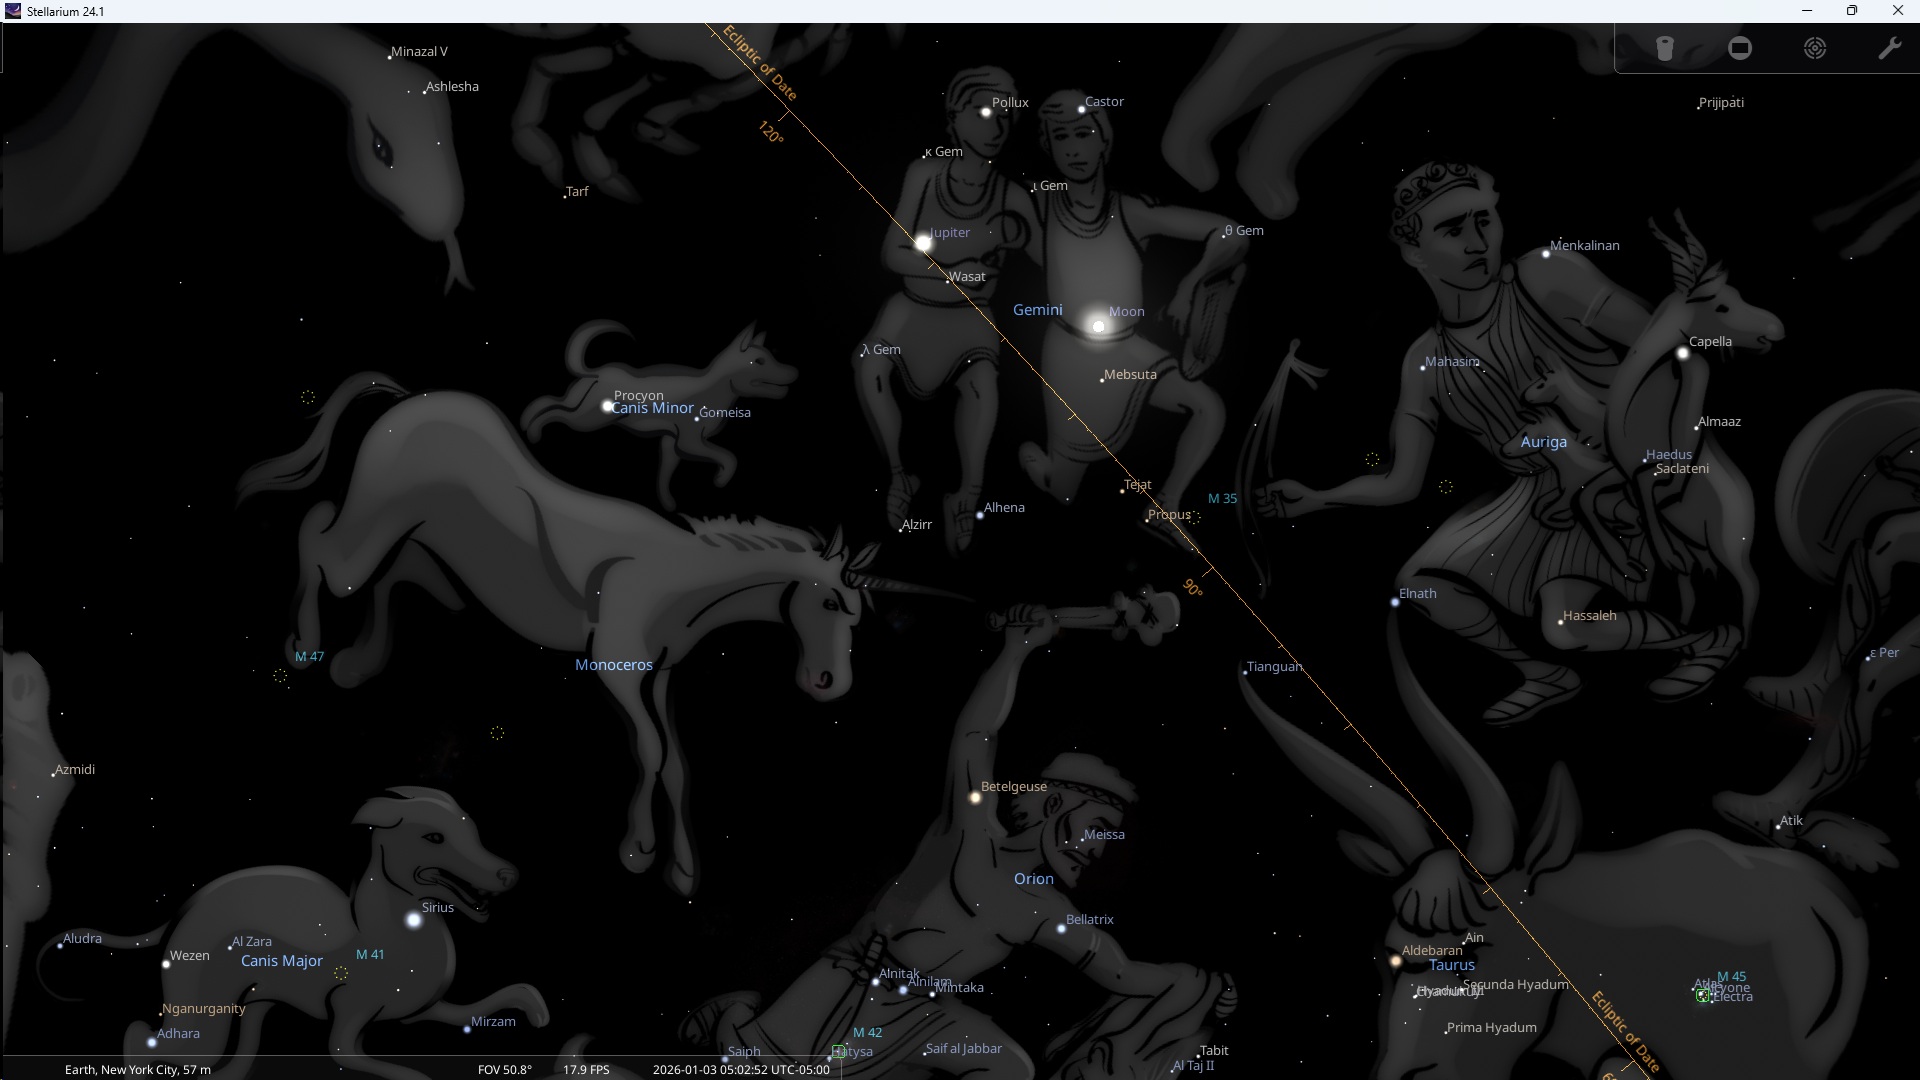1920x1080 pixels.
Task: Select the planet Jupiter
Action: click(x=923, y=243)
